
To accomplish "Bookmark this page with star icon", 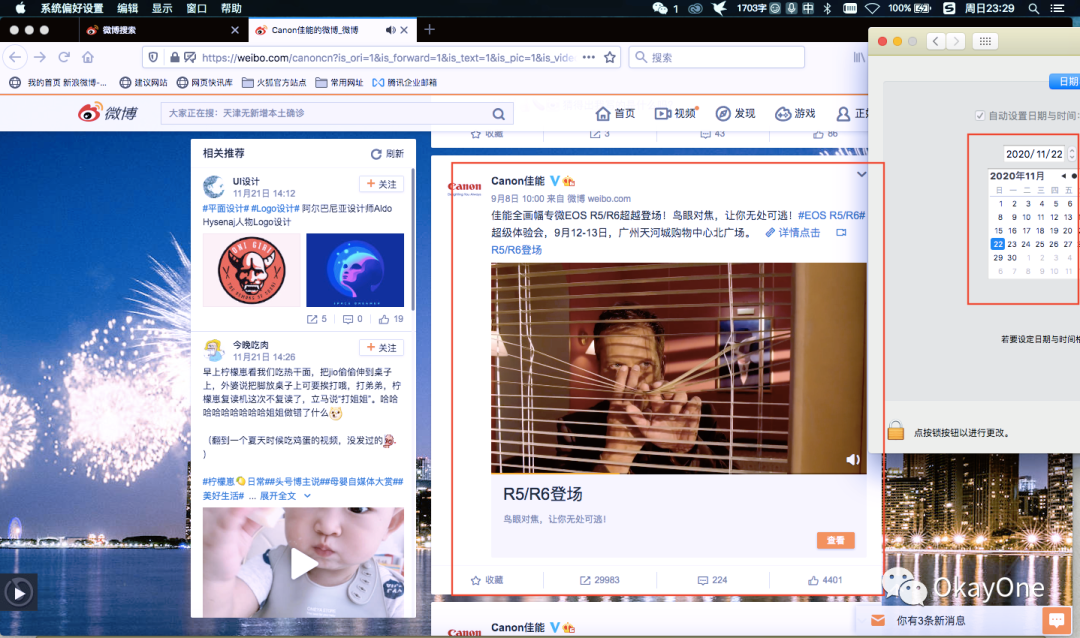I will (610, 57).
